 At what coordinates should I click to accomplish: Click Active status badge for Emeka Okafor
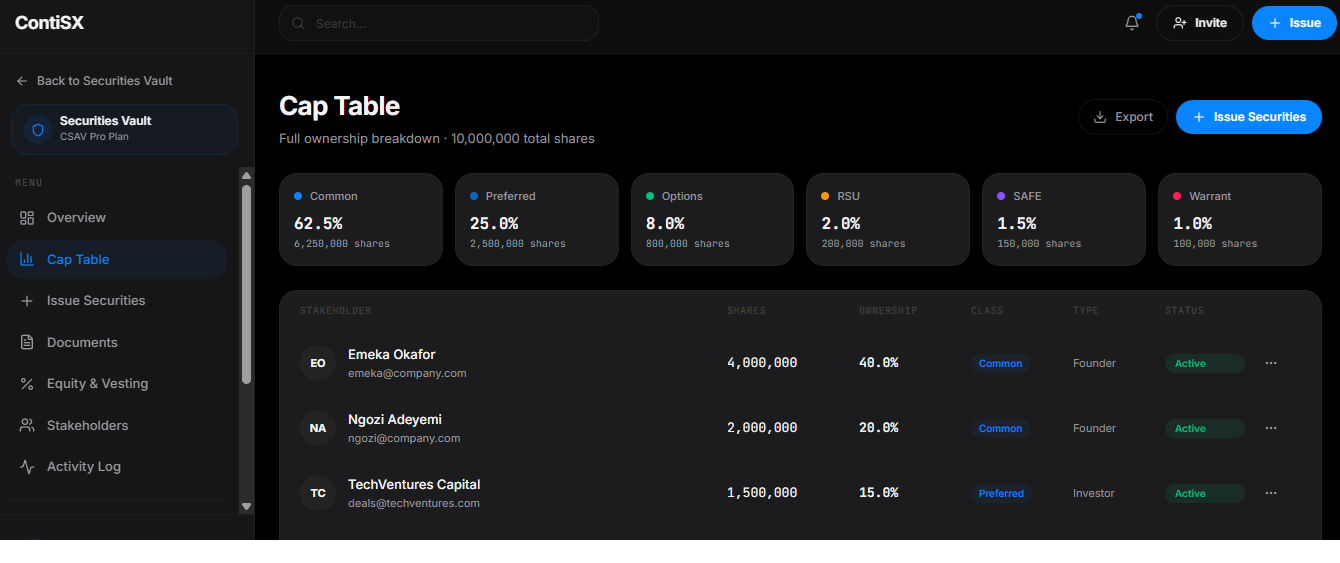point(1205,363)
